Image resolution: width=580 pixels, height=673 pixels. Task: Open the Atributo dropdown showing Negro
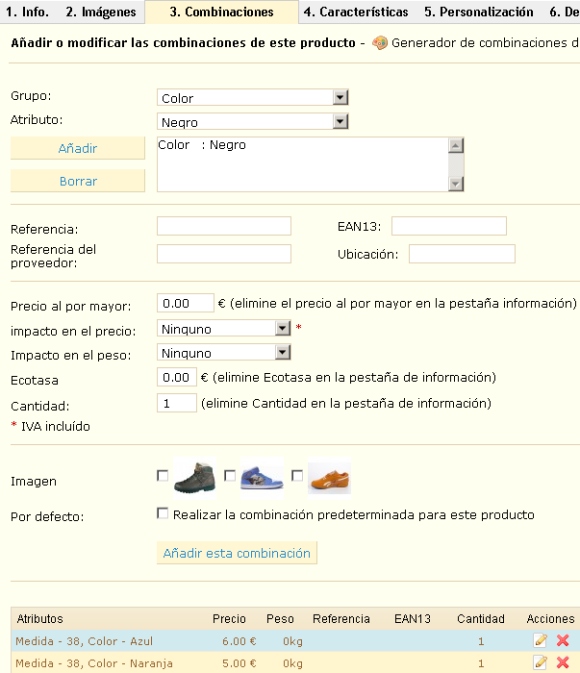click(x=253, y=122)
